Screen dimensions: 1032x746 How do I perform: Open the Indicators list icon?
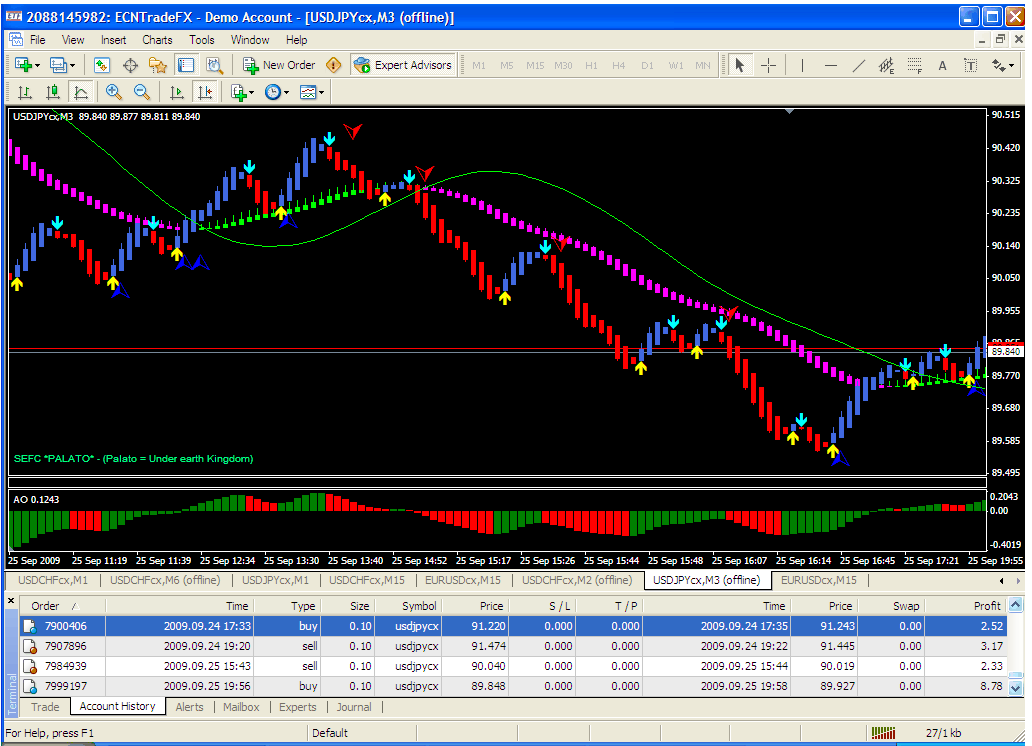238,92
